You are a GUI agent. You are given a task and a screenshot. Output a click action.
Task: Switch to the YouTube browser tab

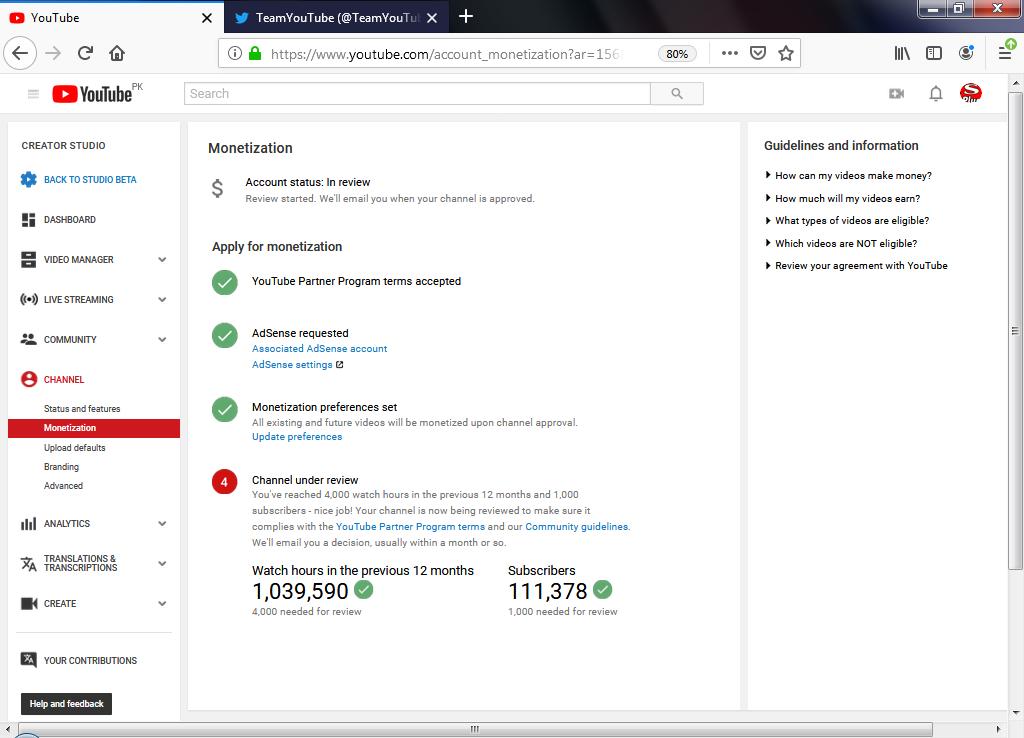click(111, 18)
